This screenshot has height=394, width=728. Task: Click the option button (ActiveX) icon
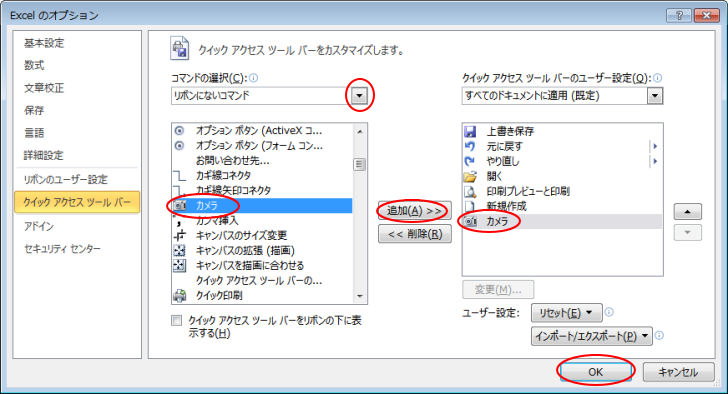(179, 131)
